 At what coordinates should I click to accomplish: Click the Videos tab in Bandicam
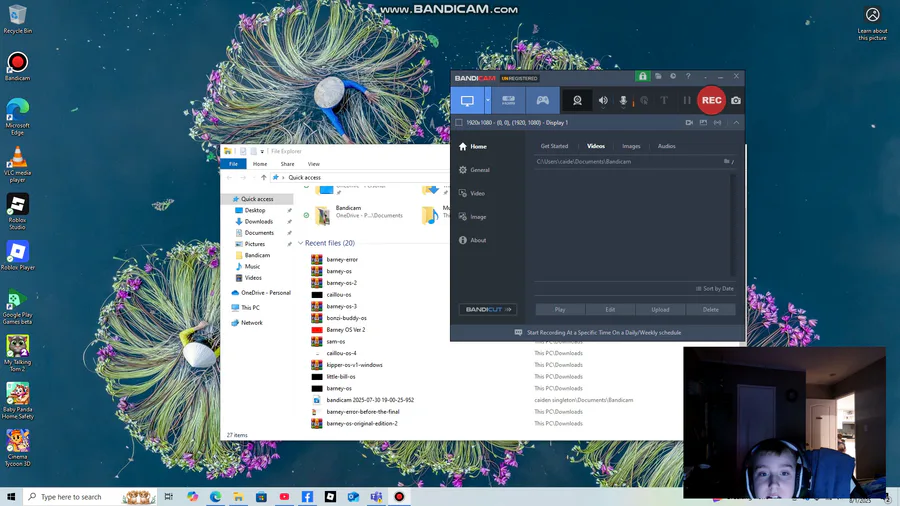(x=596, y=146)
